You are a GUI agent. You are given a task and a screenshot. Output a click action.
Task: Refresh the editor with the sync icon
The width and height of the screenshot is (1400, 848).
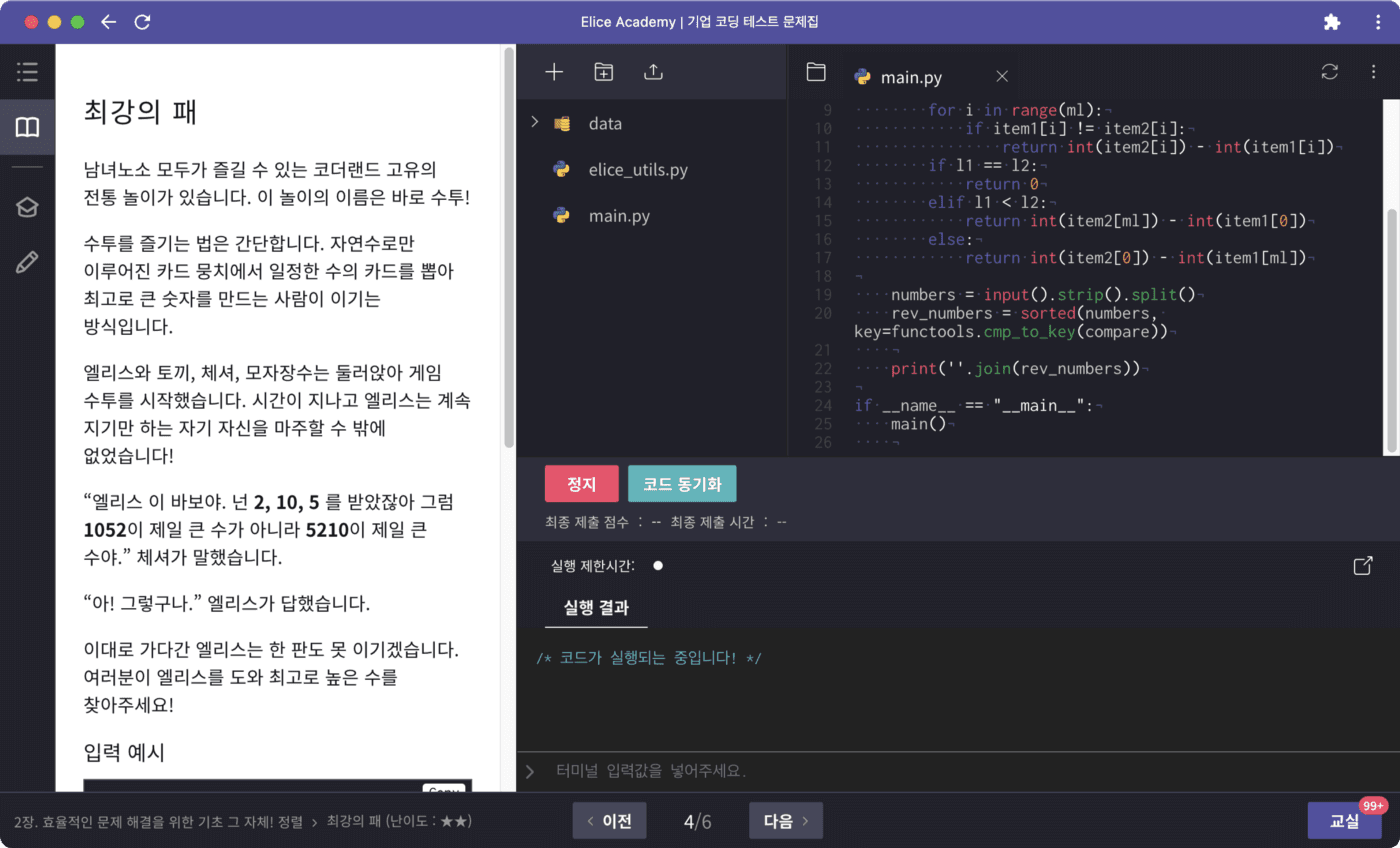[x=1329, y=72]
